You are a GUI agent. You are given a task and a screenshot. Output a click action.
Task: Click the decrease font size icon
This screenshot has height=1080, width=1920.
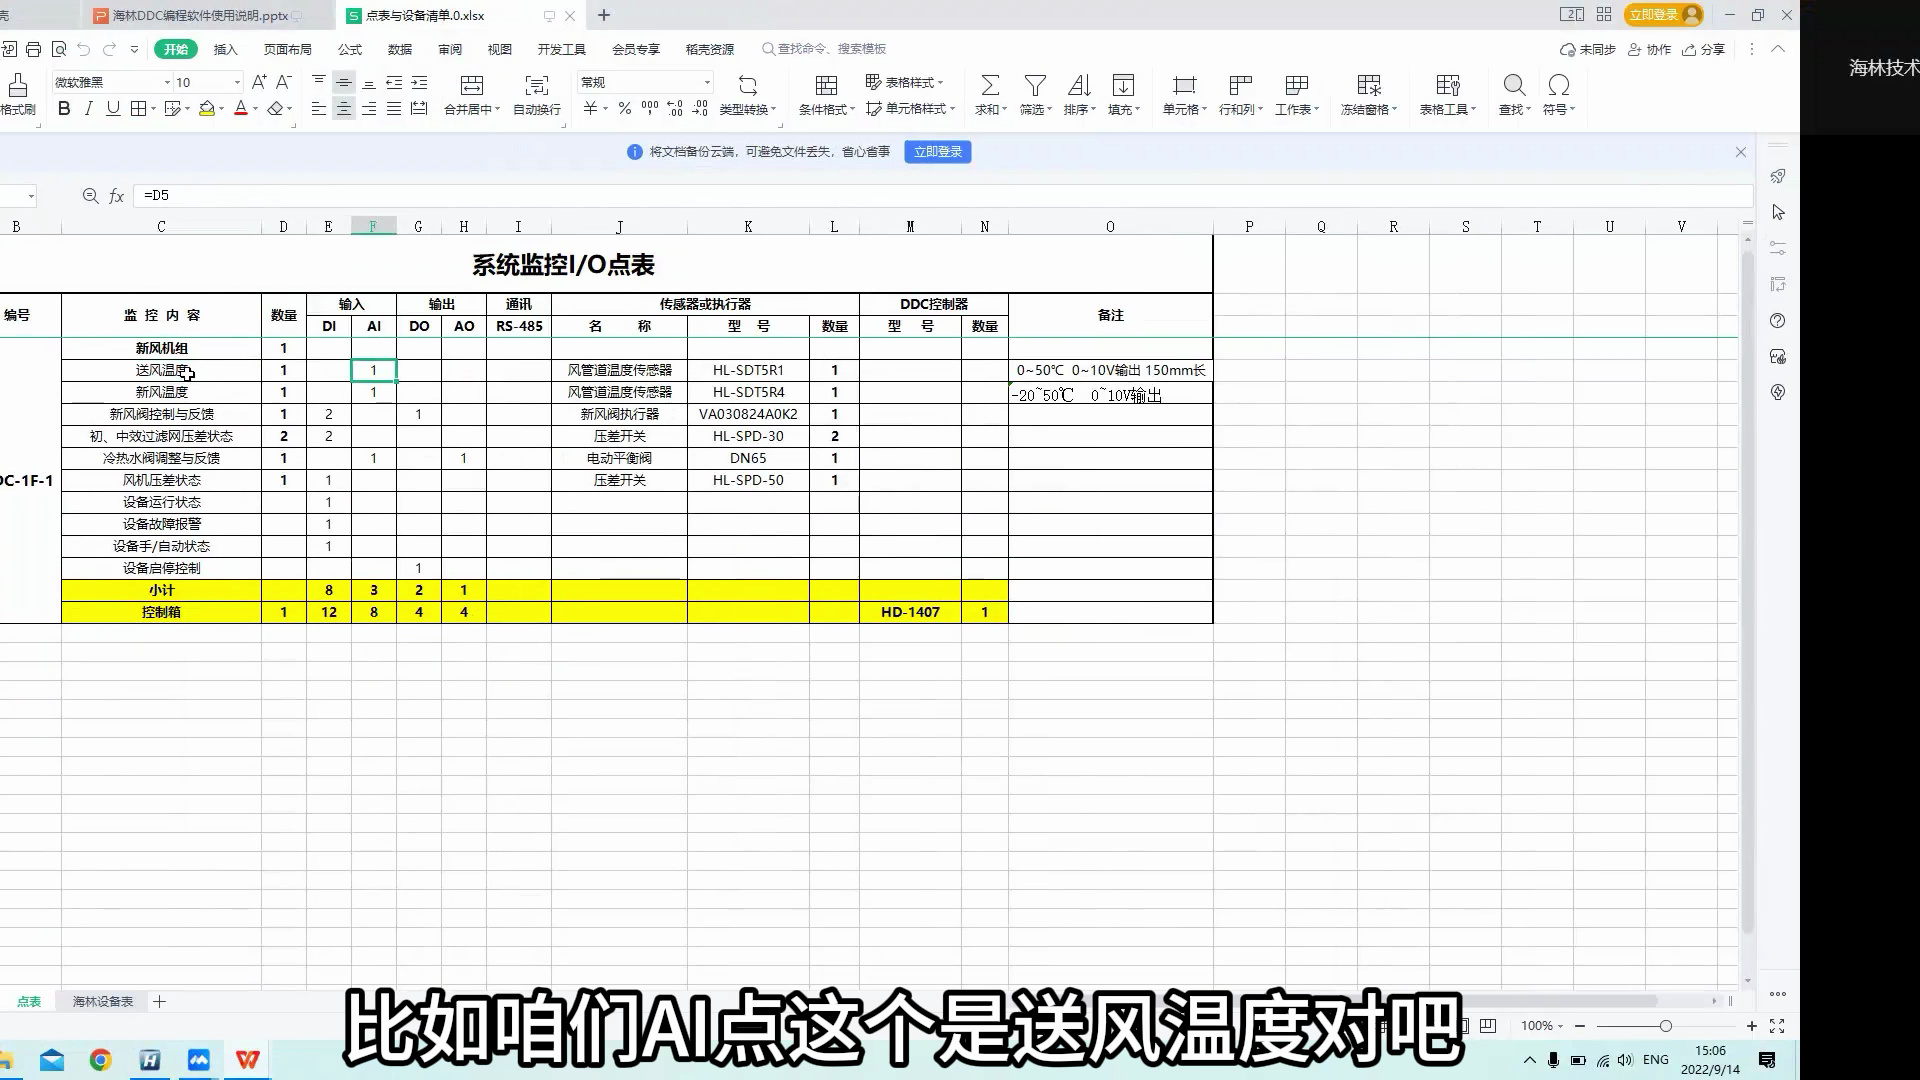click(x=284, y=82)
